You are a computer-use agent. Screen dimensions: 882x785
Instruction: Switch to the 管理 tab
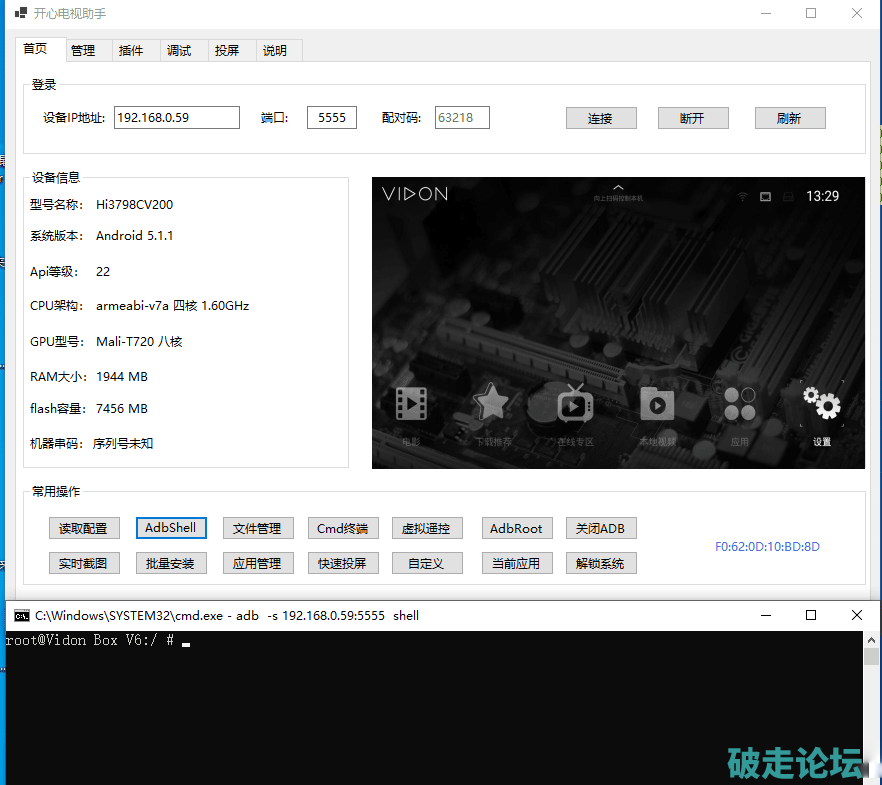[83, 51]
